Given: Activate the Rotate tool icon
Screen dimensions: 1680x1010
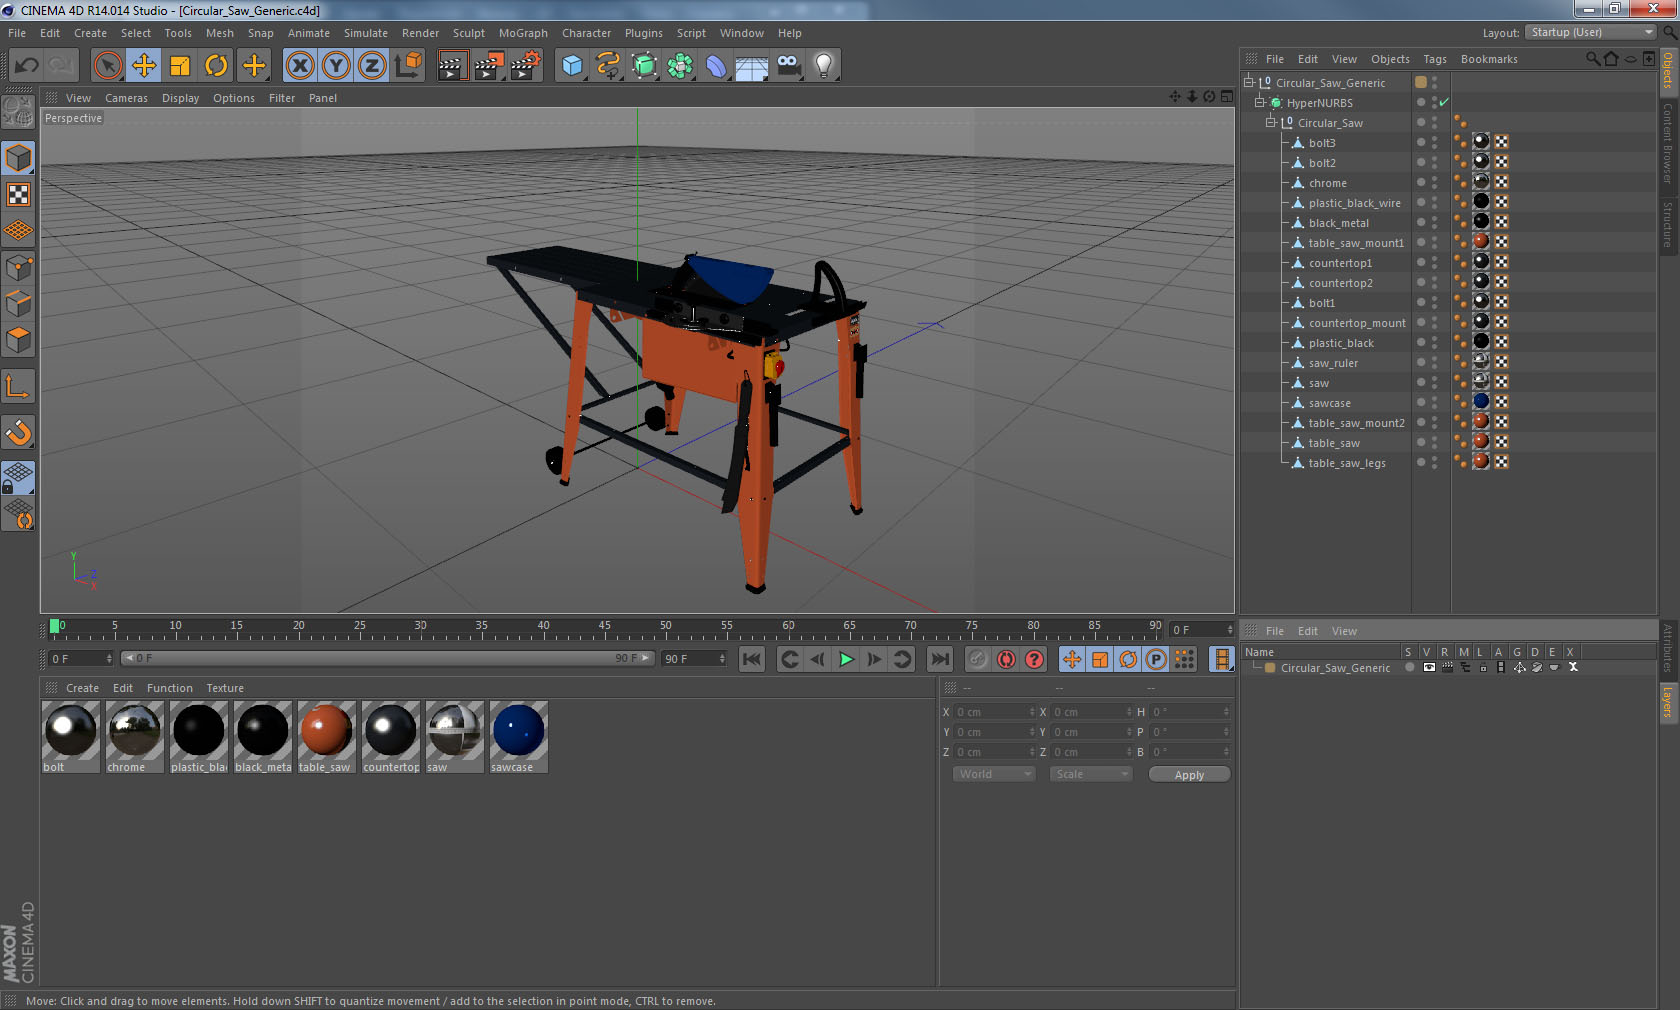Looking at the screenshot, I should pyautogui.click(x=216, y=66).
